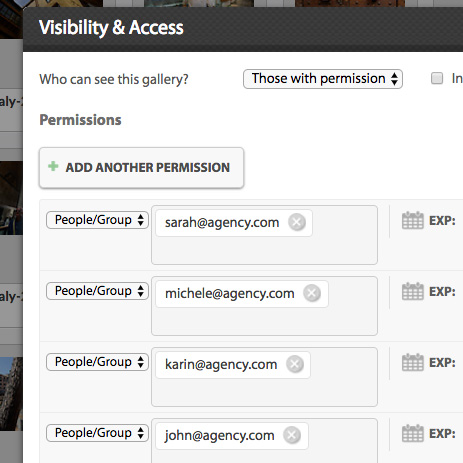Click empty area of sarah's permission field
The image size is (463, 463).
point(264,251)
